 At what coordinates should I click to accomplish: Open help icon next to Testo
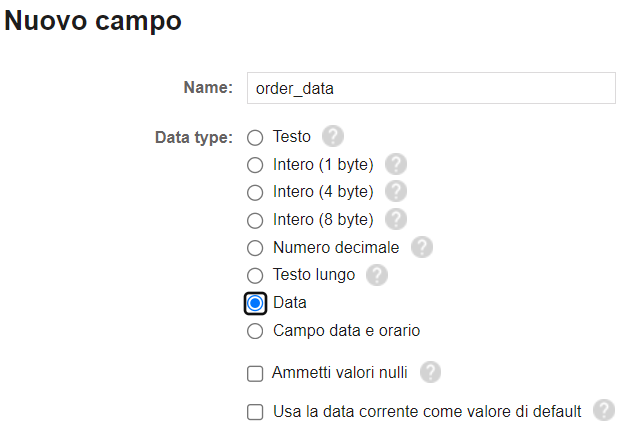[x=333, y=137]
